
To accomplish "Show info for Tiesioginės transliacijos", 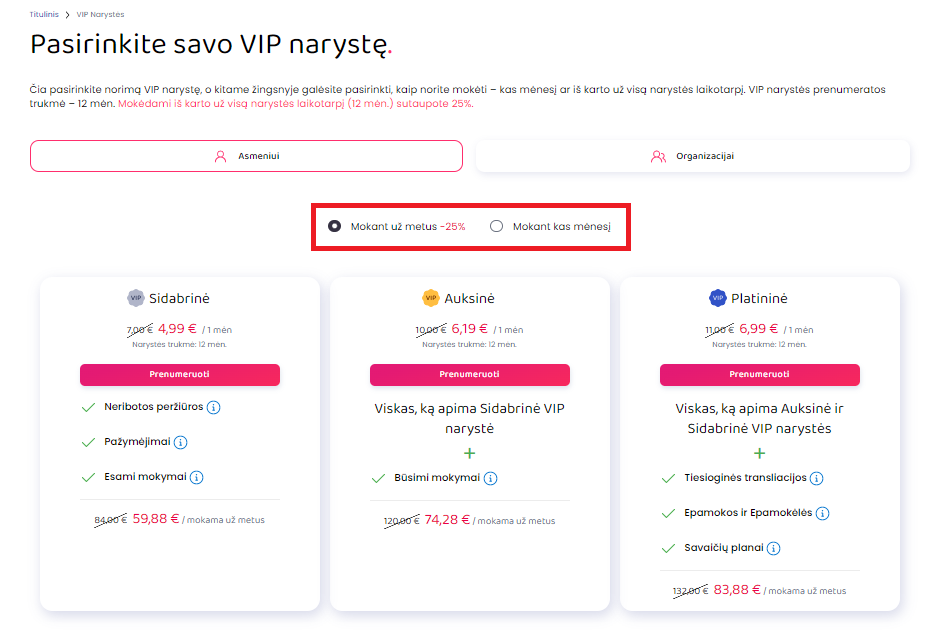I will (816, 478).
